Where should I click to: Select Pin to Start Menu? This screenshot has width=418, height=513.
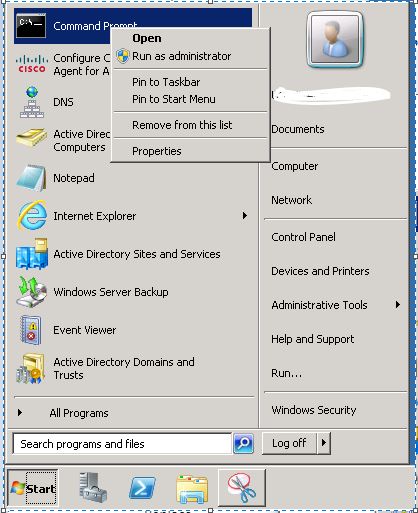coord(174,99)
